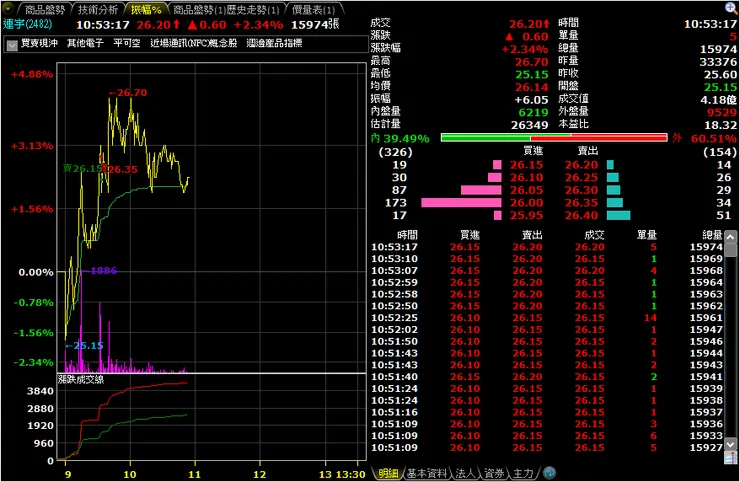740x482 pixels.
Task: Switch to the 技術分析 tab
Action: [x=97, y=9]
